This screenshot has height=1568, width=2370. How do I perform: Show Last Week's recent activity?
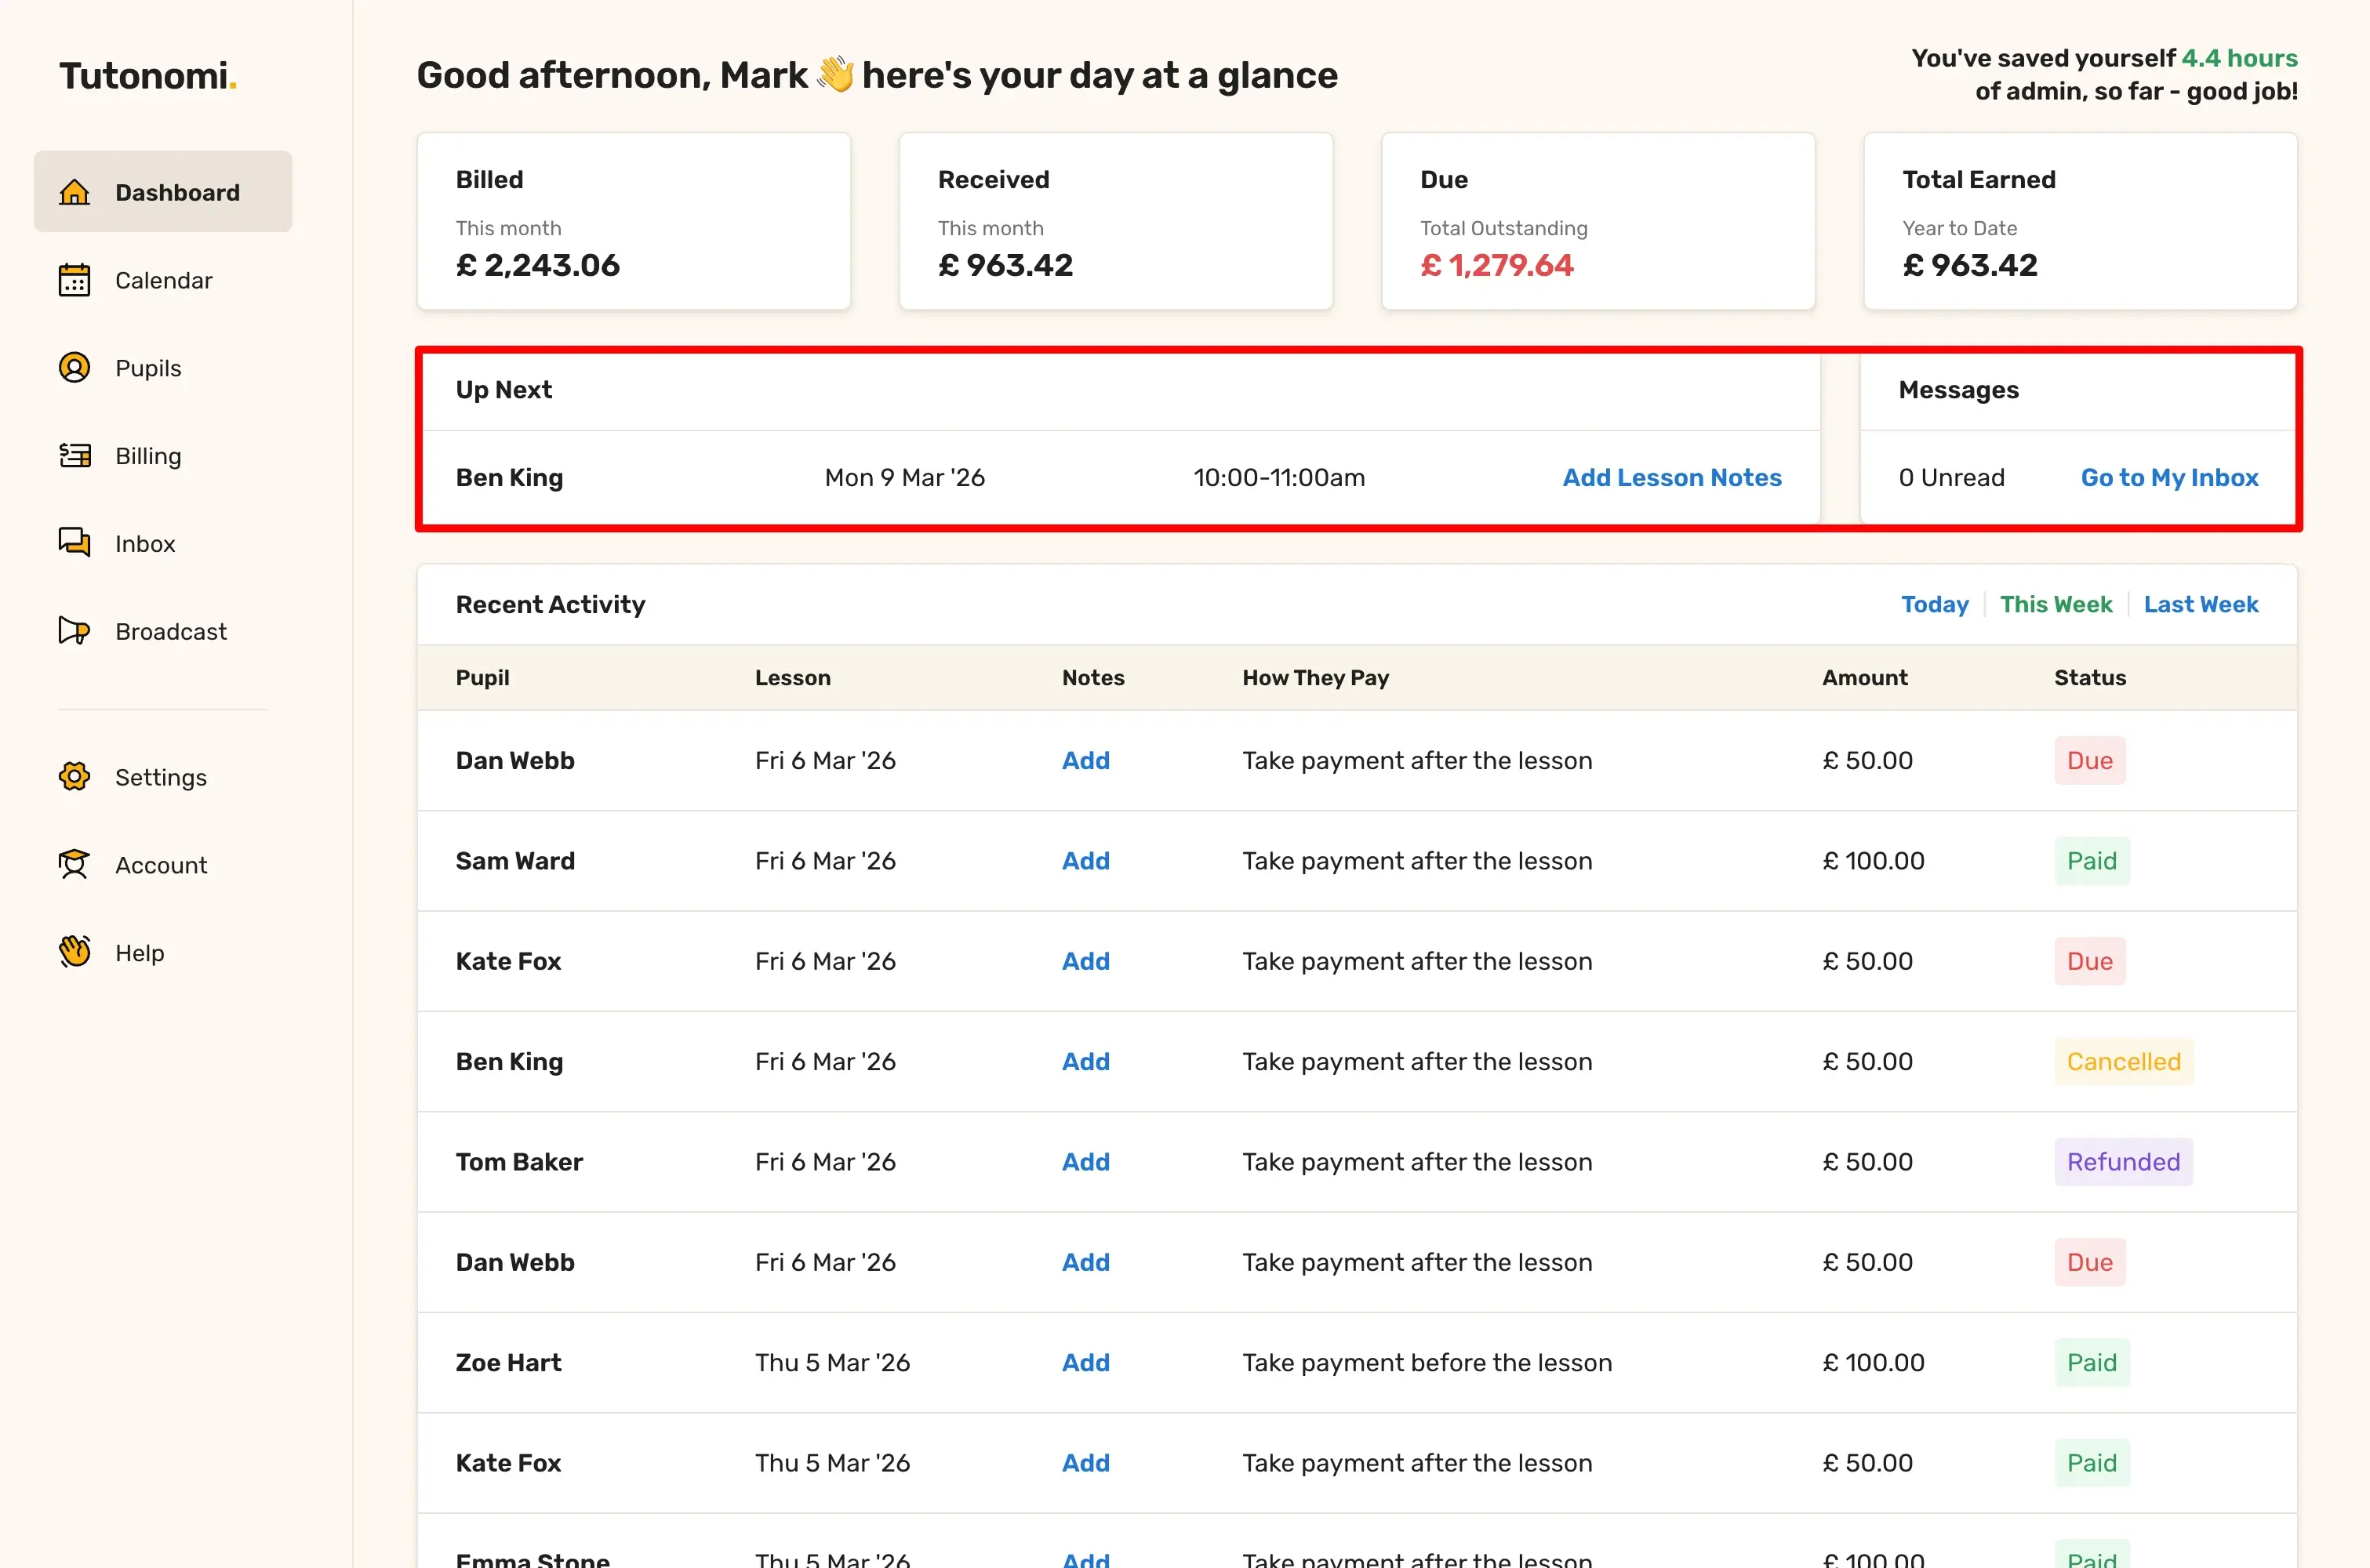click(x=2200, y=604)
